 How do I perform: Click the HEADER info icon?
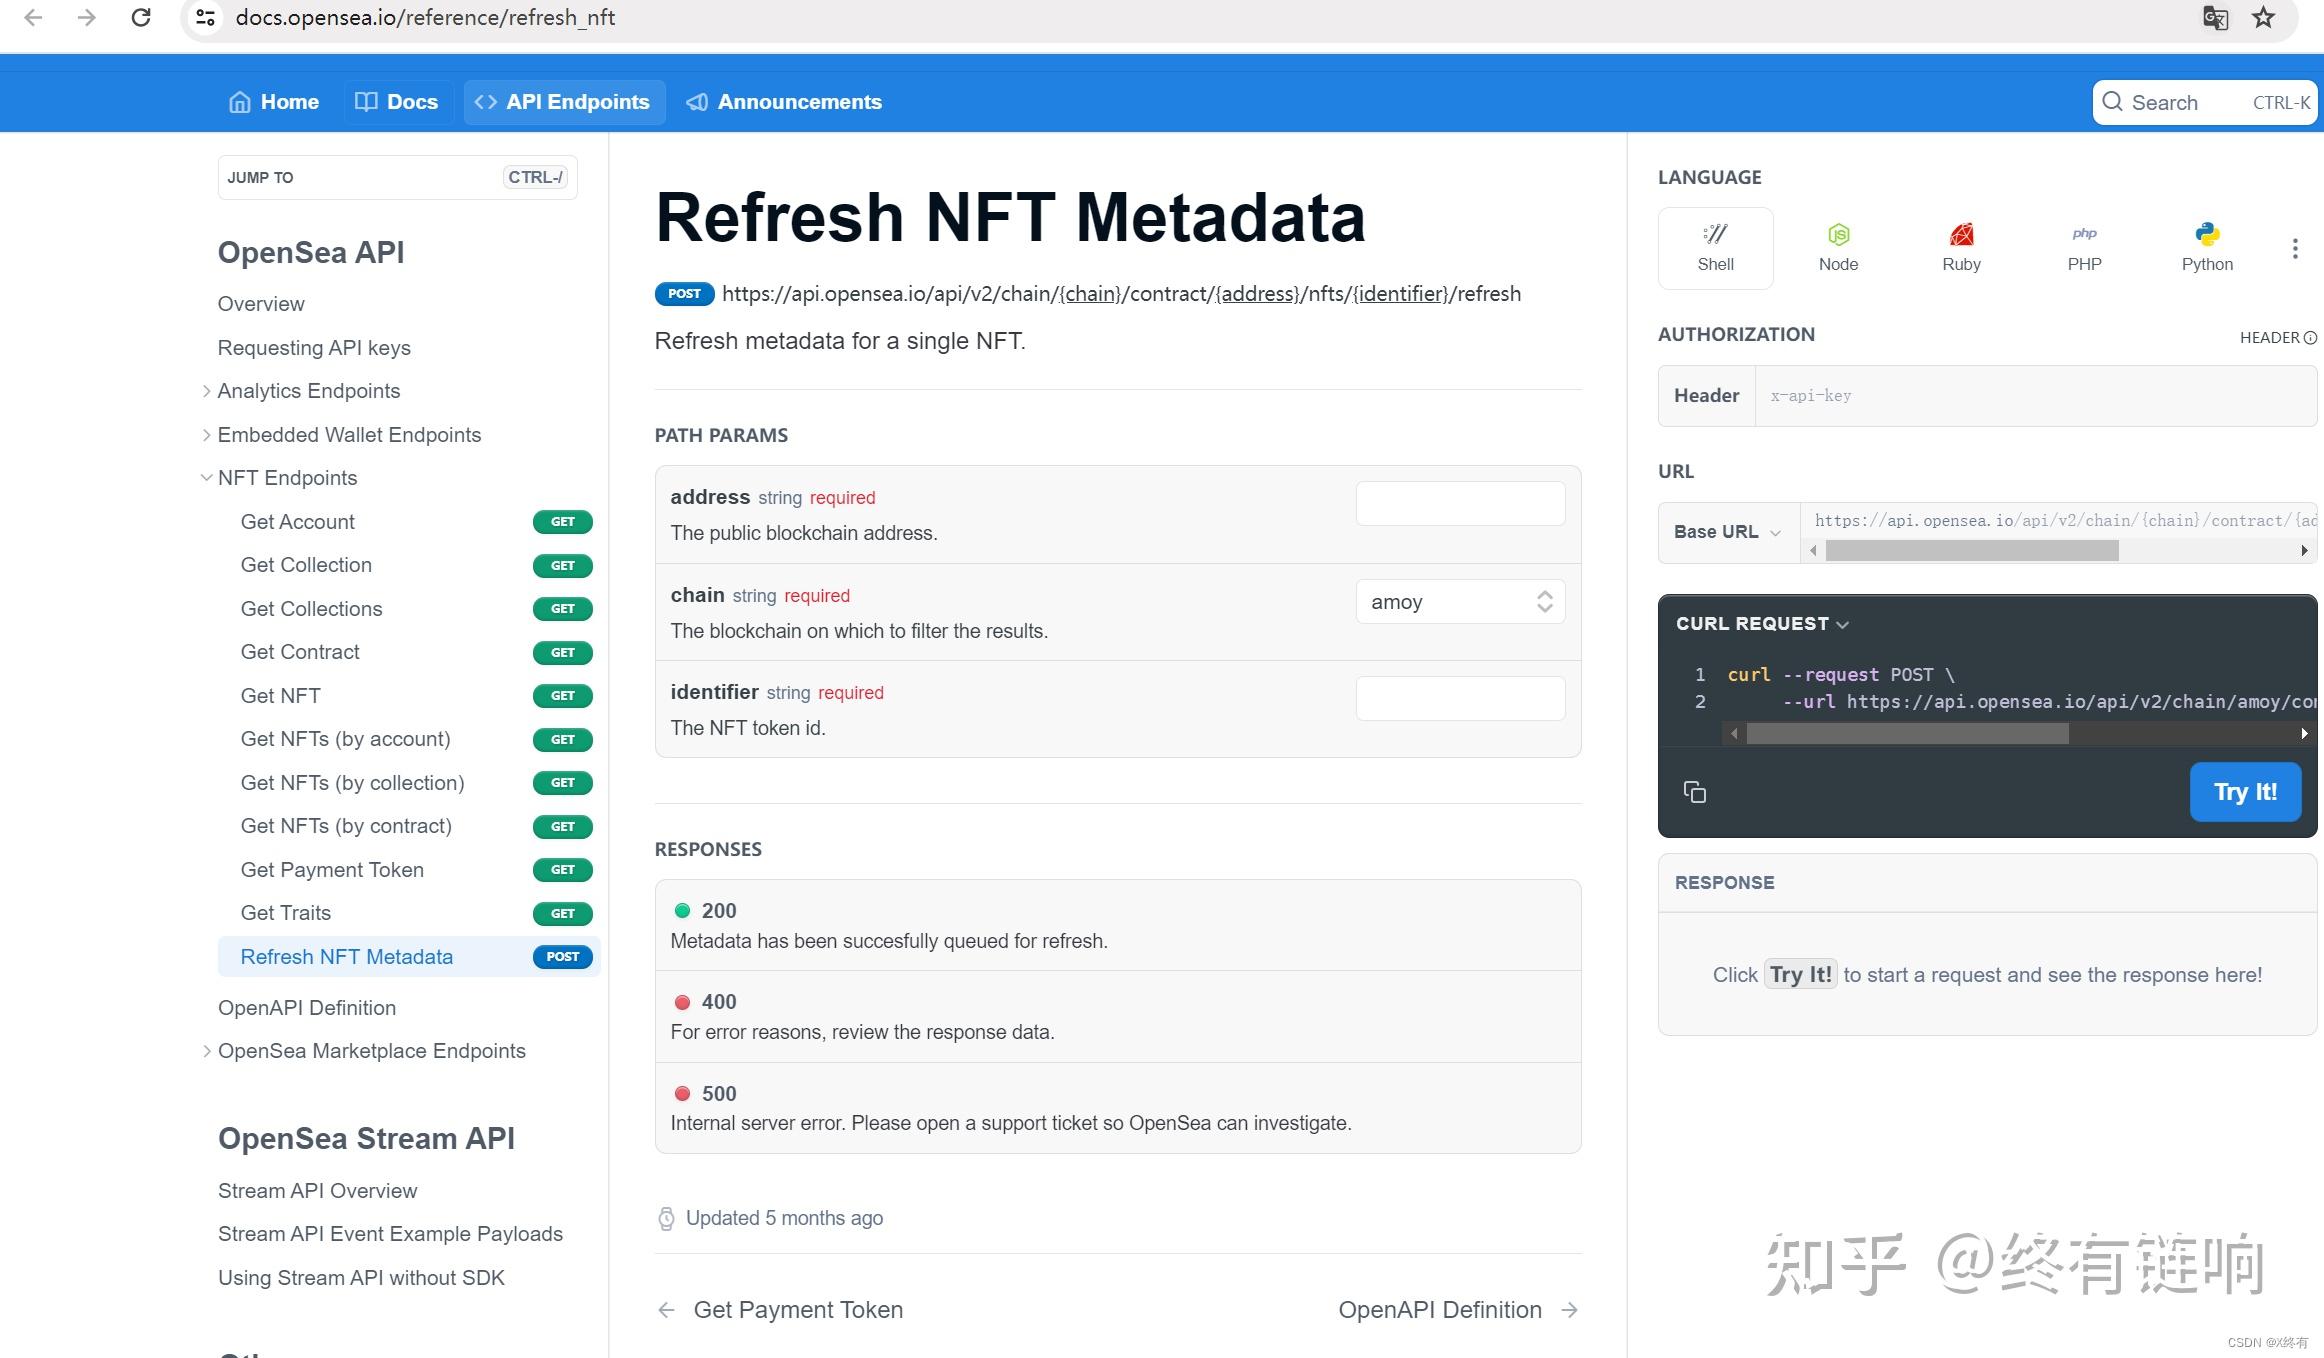click(2310, 338)
